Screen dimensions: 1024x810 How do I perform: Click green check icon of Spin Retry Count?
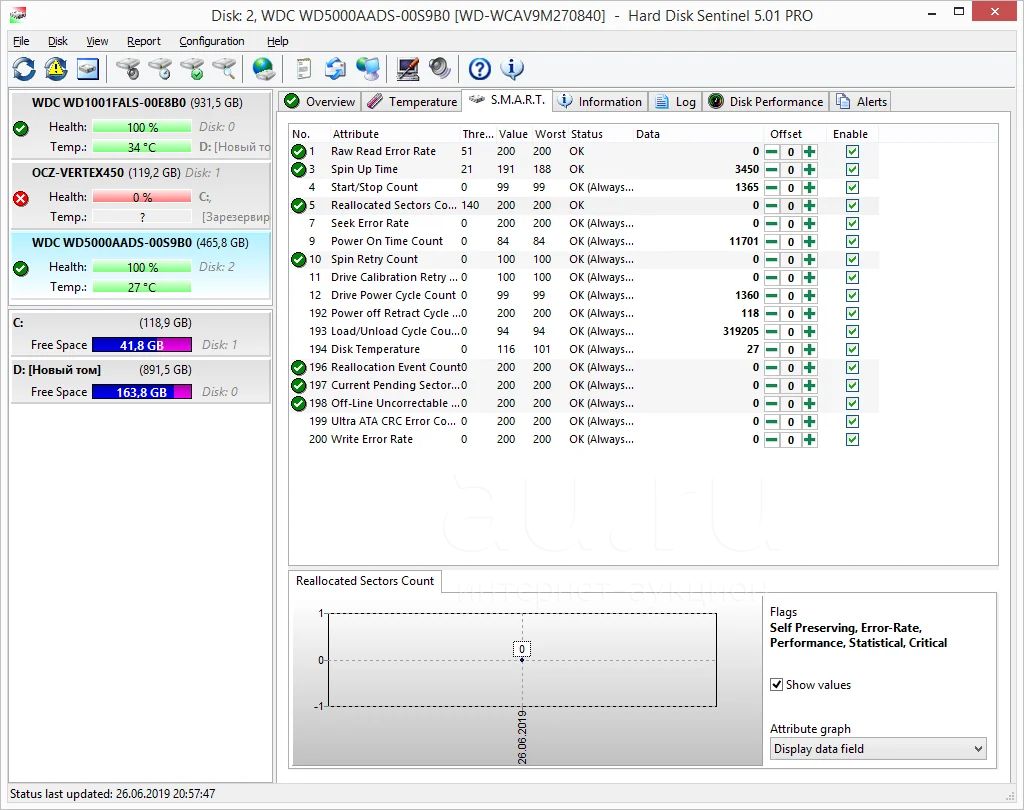point(298,260)
